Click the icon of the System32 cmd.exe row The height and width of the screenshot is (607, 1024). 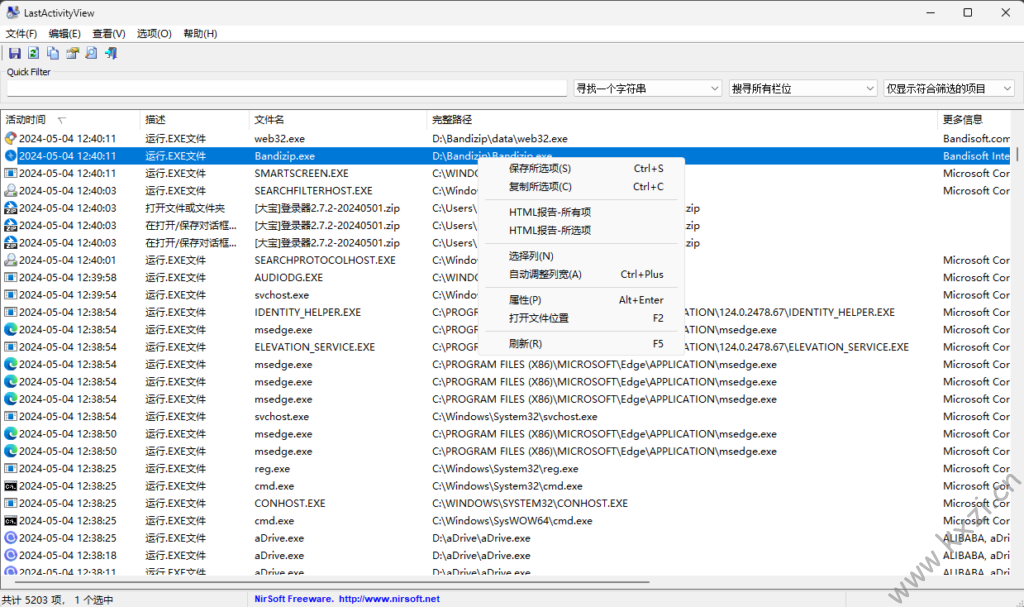tap(10, 486)
